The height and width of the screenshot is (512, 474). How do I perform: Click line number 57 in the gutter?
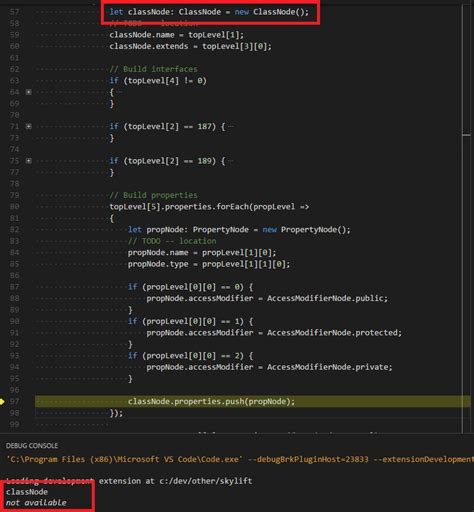click(x=14, y=12)
